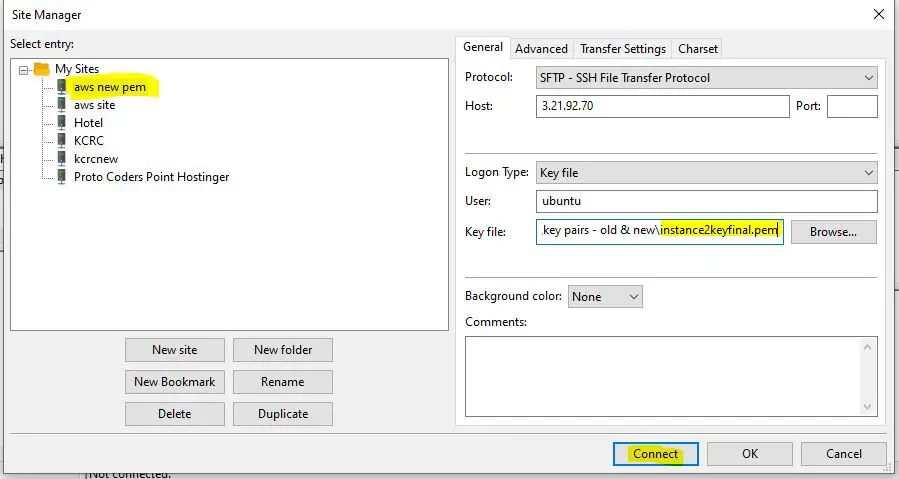Select the aws site entry
Image resolution: width=899 pixels, height=479 pixels.
[x=95, y=105]
